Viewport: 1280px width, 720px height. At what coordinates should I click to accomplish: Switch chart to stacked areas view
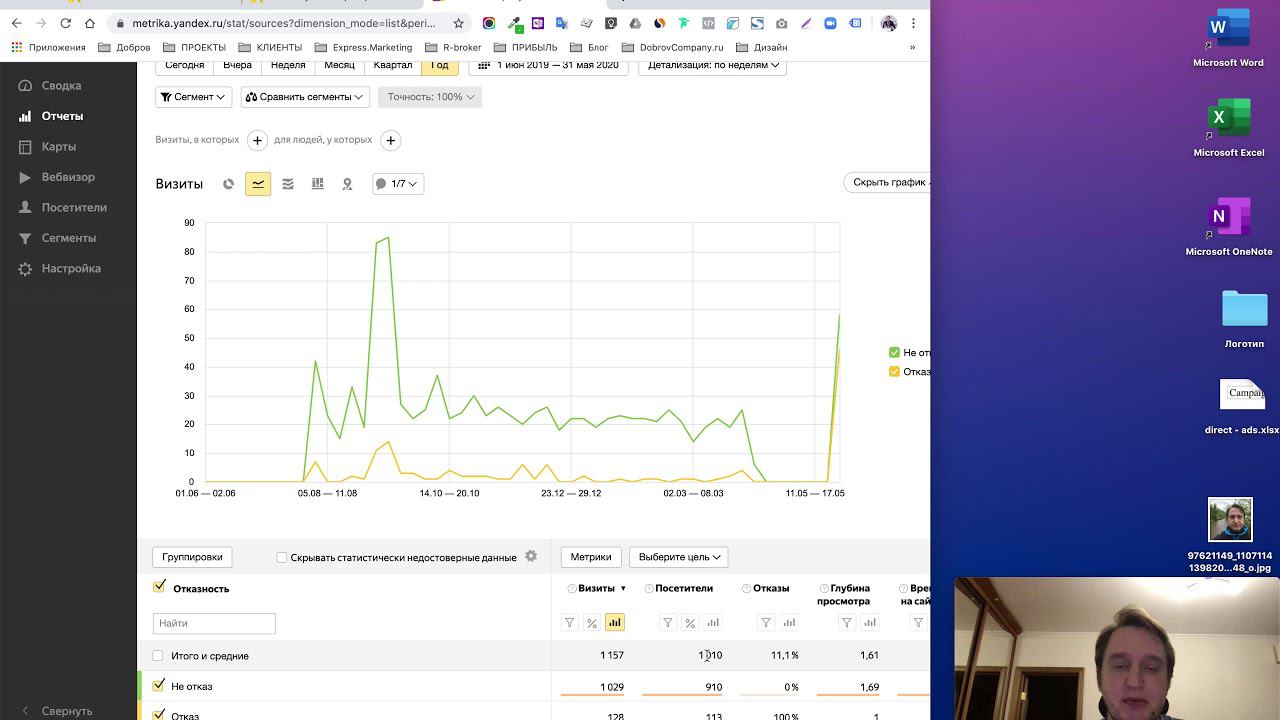(x=288, y=184)
